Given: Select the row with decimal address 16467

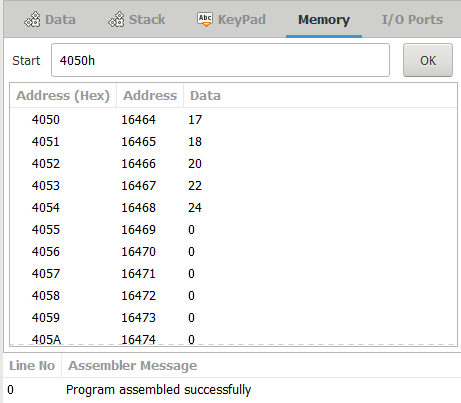Looking at the screenshot, I should 233,186.
